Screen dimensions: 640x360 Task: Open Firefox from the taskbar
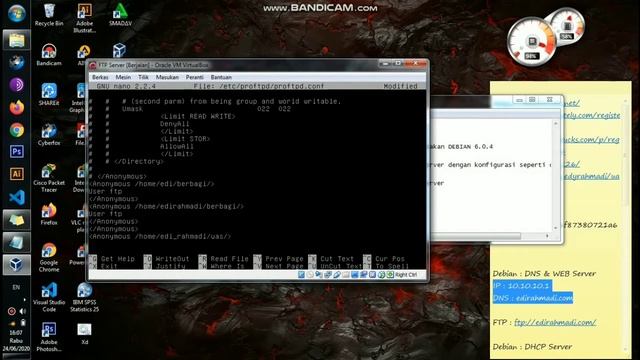[16, 108]
